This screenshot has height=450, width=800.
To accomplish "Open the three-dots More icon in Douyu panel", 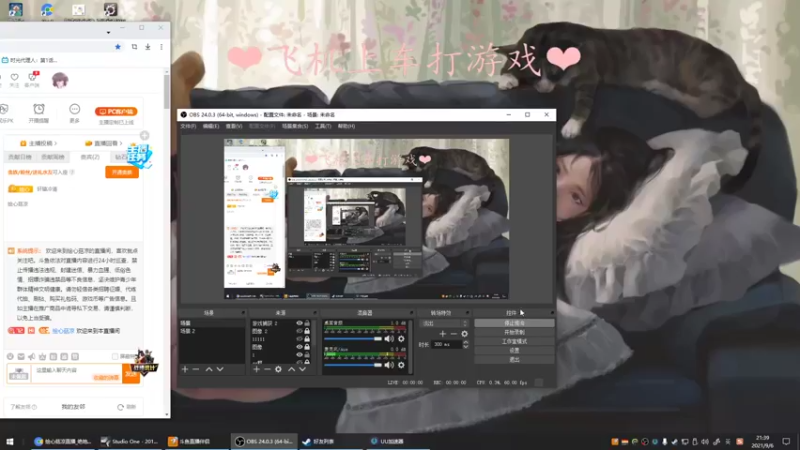I will 74,109.
